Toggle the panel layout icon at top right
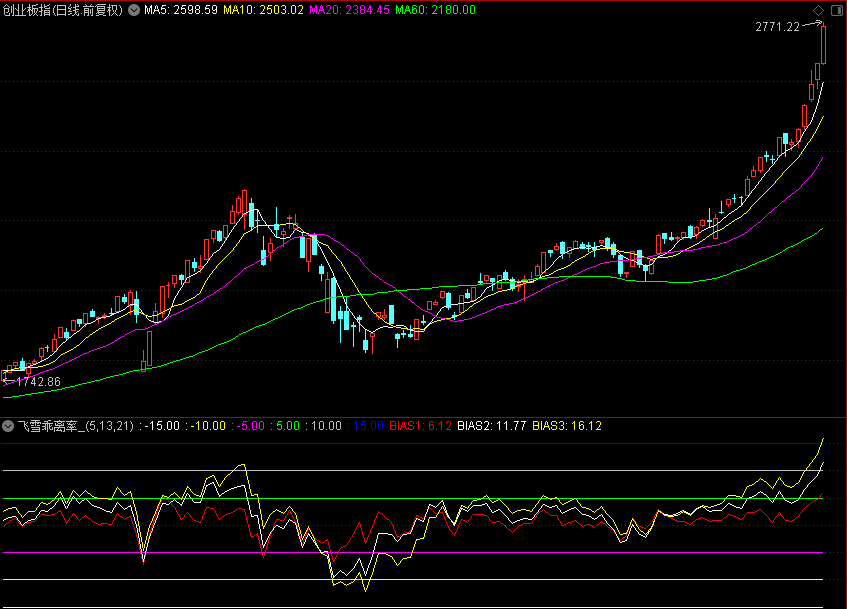 pyautogui.click(x=836, y=10)
